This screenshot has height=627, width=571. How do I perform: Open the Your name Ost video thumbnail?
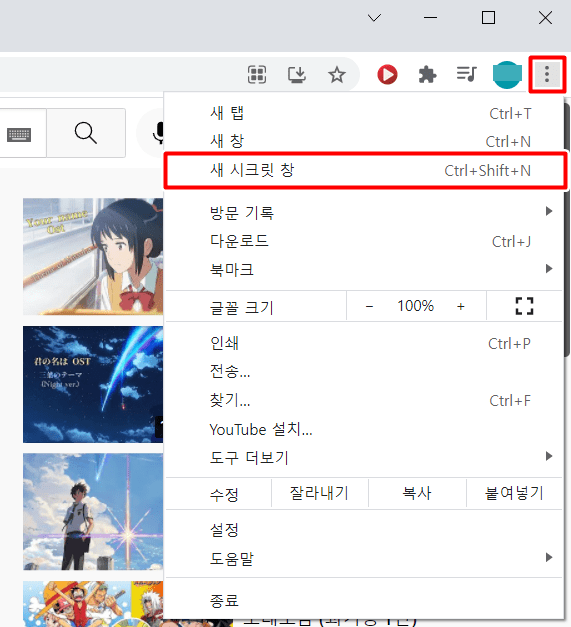tap(93, 256)
